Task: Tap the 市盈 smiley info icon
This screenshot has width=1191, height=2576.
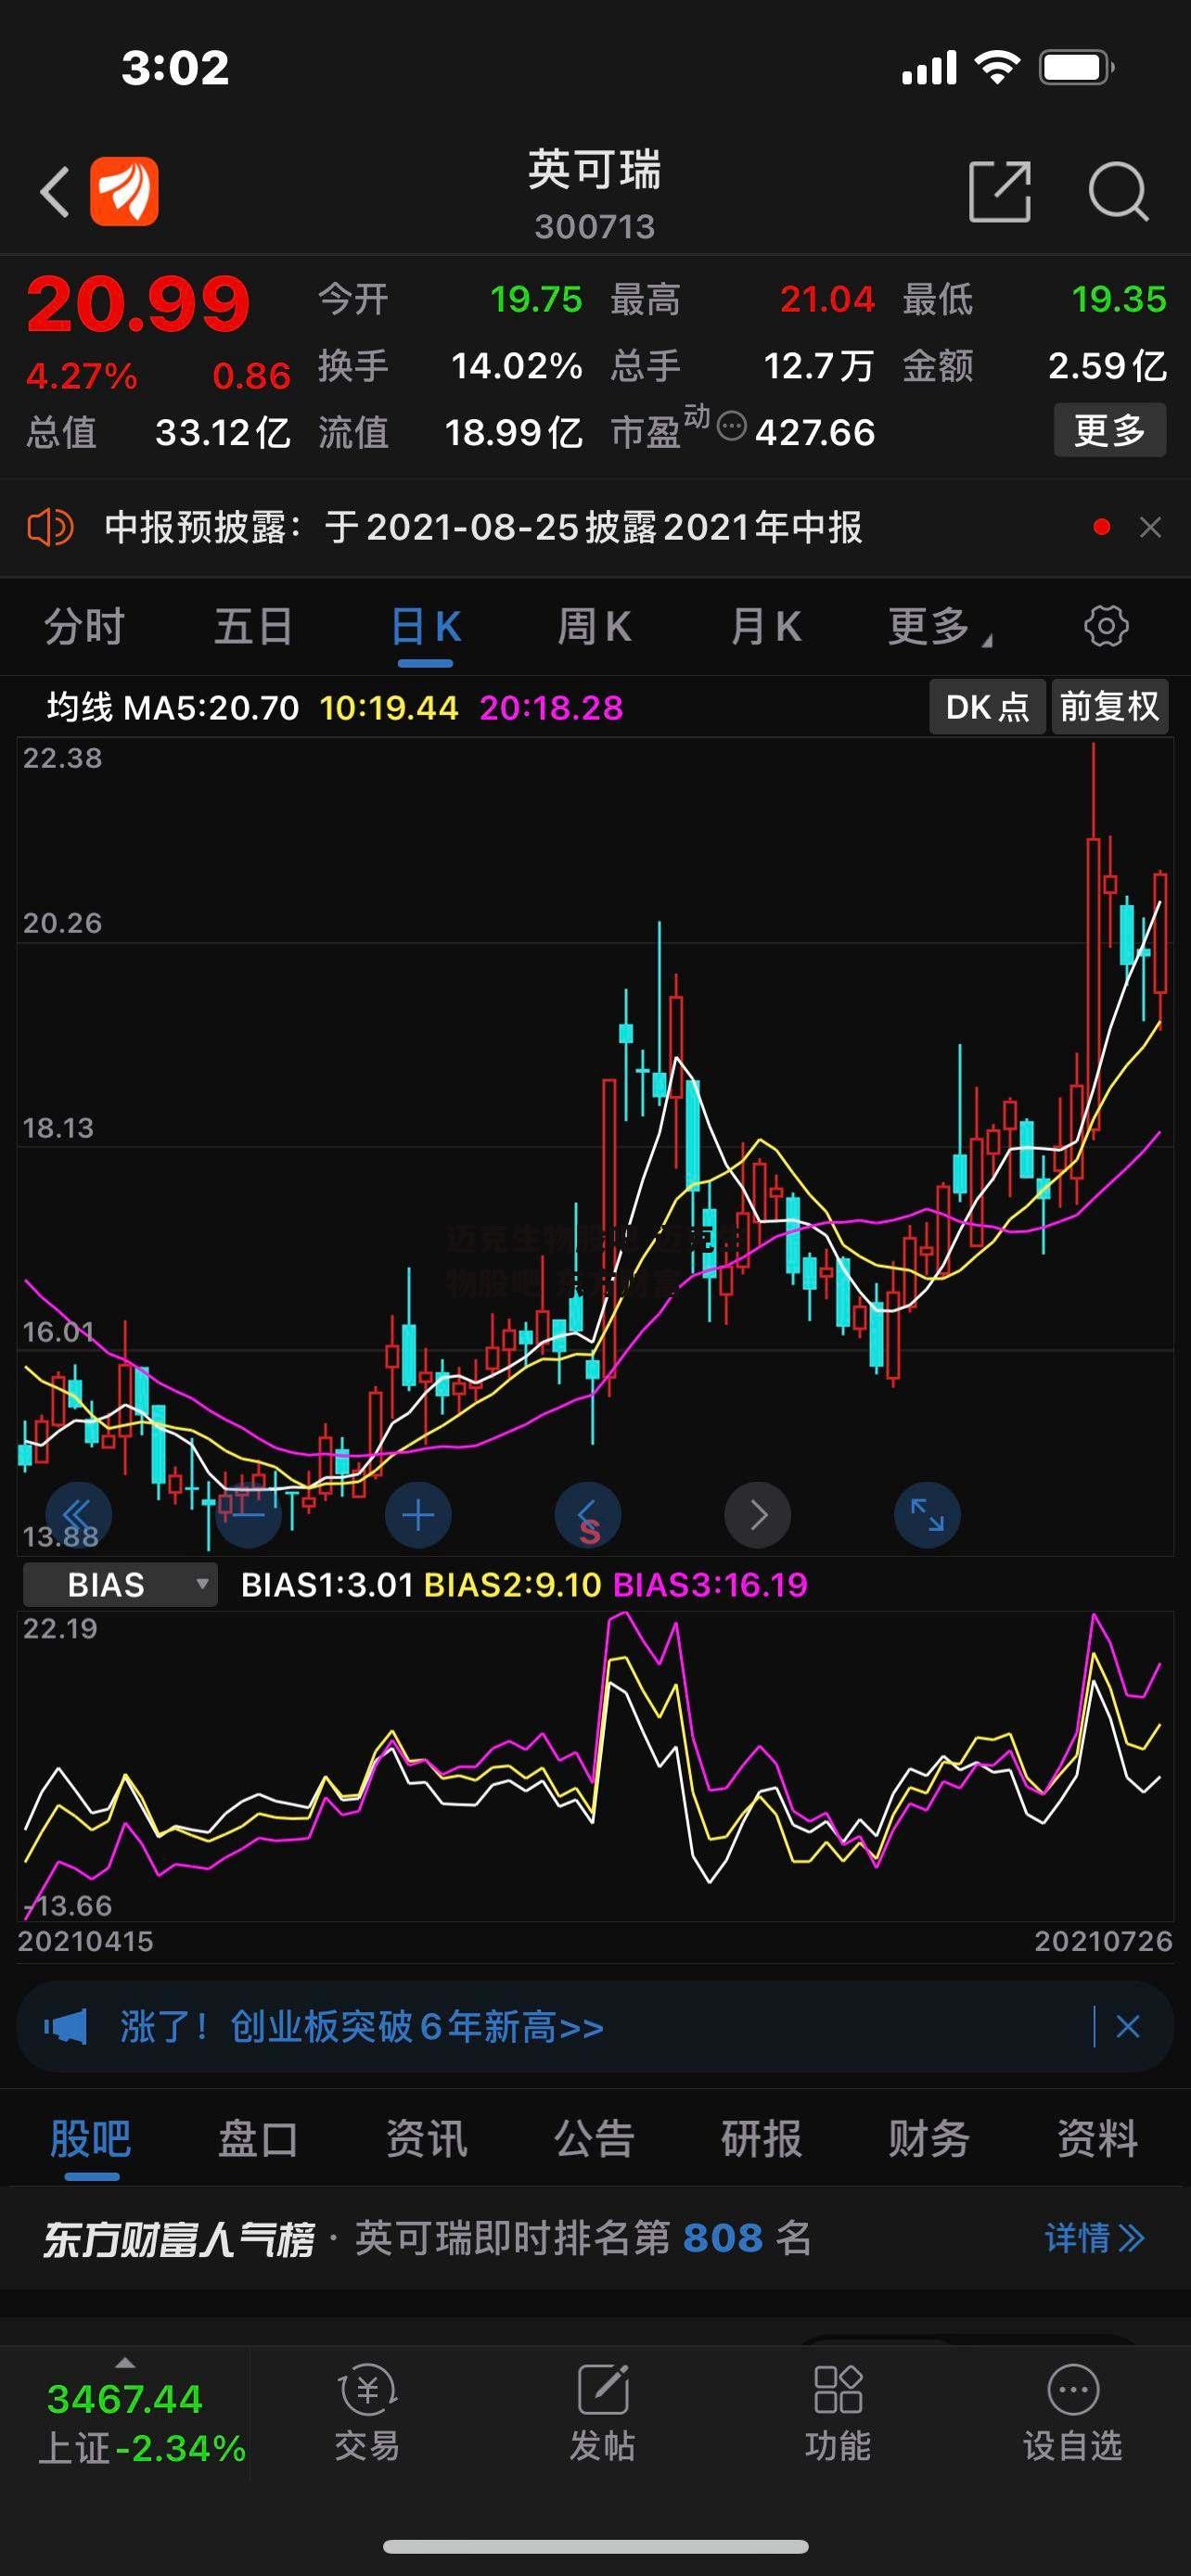Action: pyautogui.click(x=732, y=426)
